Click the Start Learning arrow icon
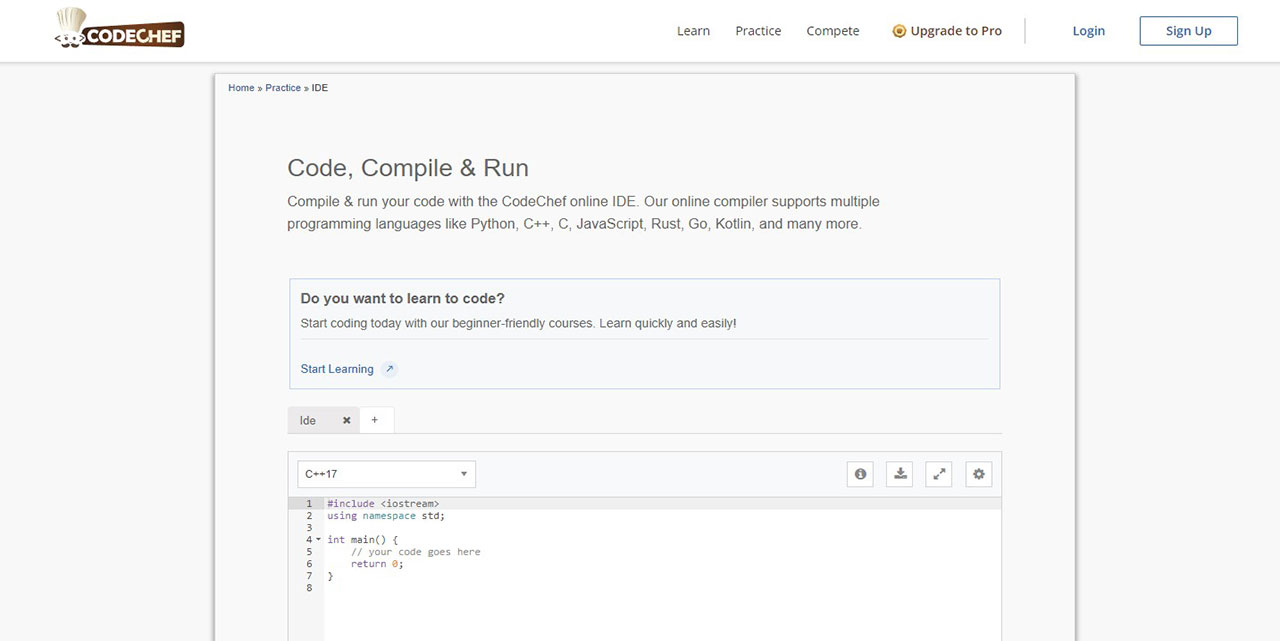This screenshot has width=1280, height=641. tap(389, 369)
